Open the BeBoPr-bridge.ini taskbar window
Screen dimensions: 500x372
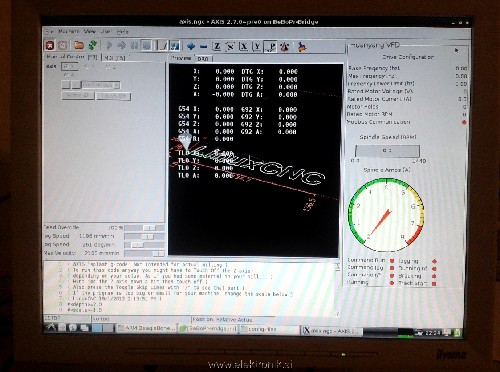tap(208, 329)
